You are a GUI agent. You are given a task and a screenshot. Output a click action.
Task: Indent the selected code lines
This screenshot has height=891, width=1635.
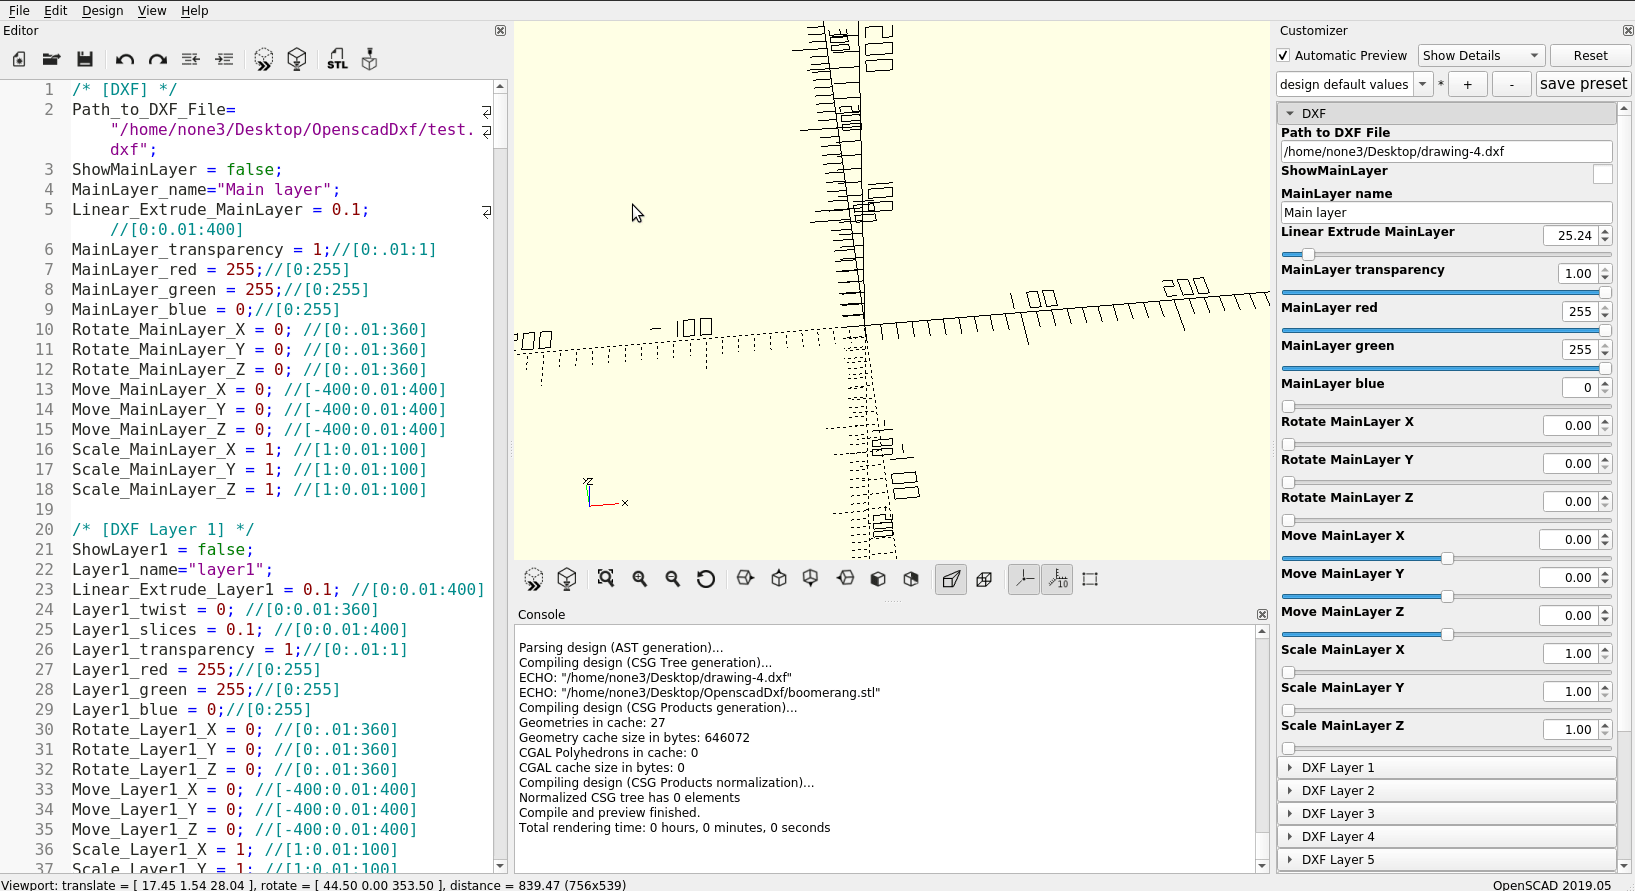point(225,60)
